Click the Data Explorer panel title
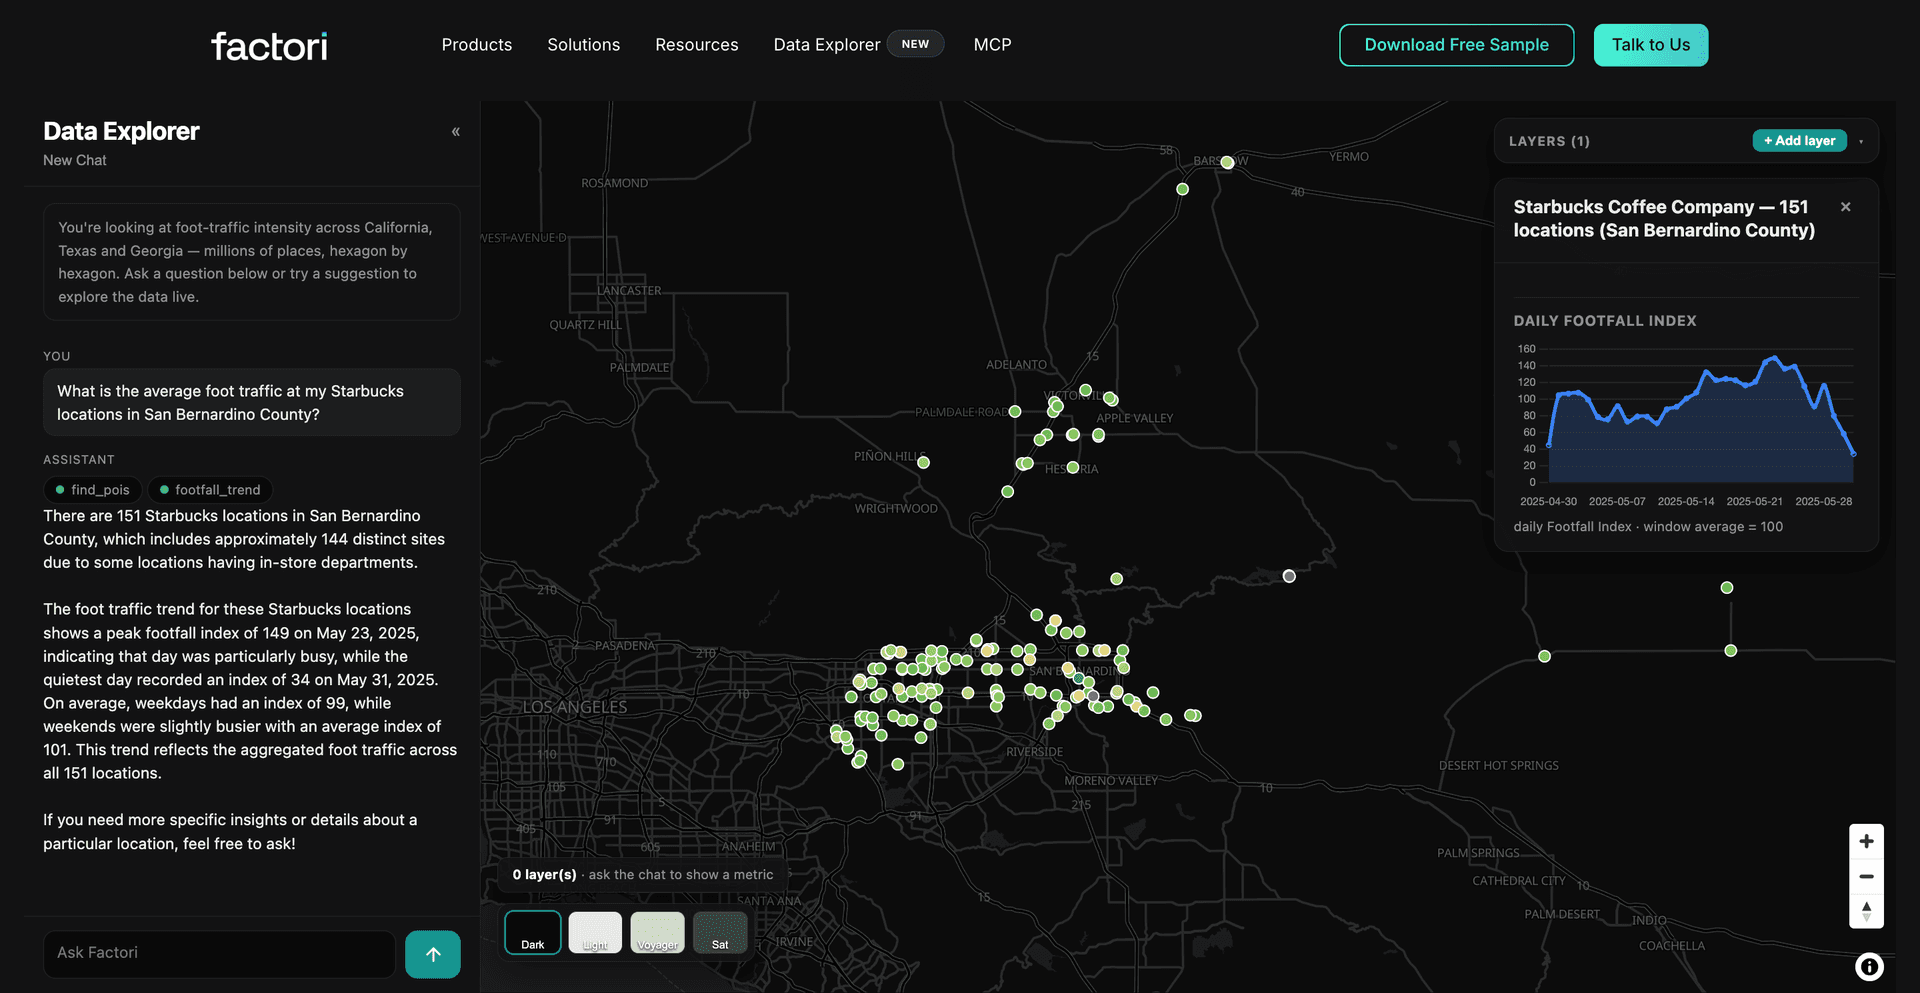 (121, 131)
